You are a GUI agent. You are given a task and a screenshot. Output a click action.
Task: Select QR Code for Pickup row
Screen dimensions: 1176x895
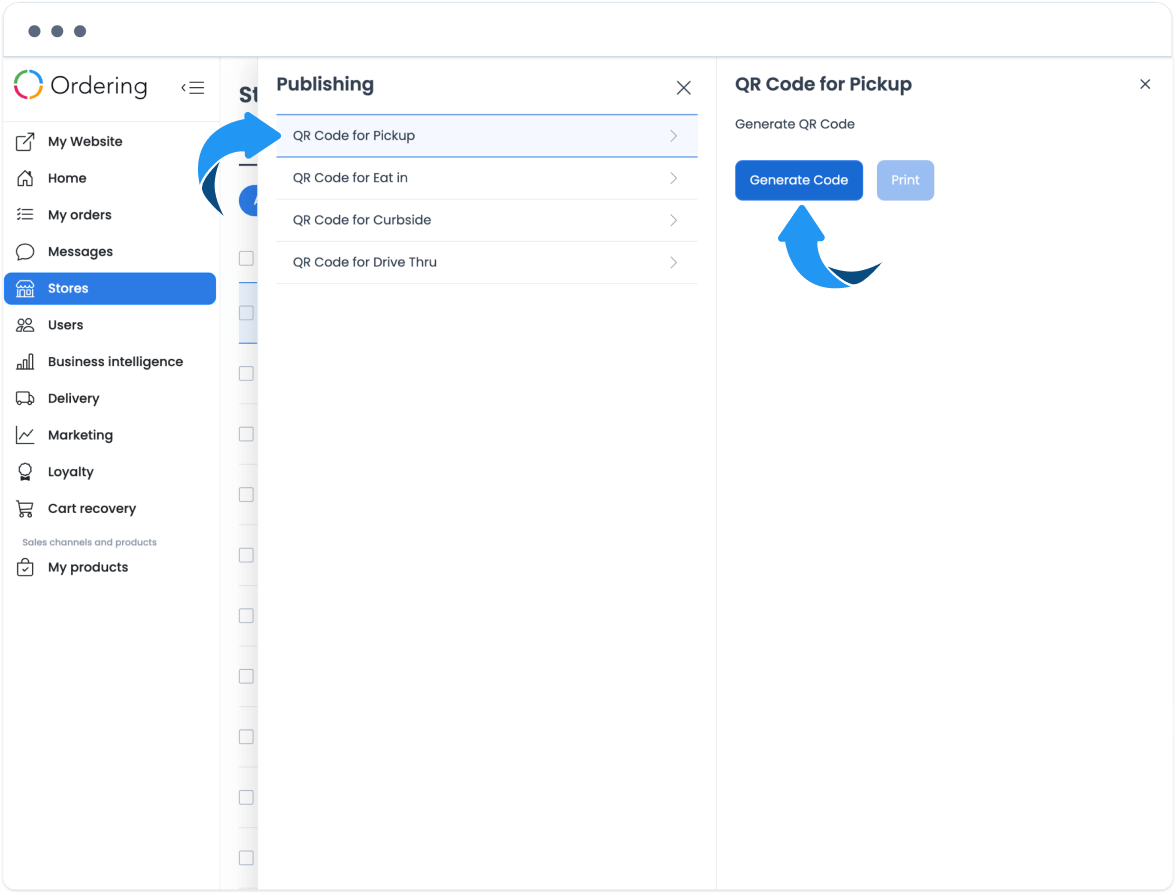pos(487,136)
